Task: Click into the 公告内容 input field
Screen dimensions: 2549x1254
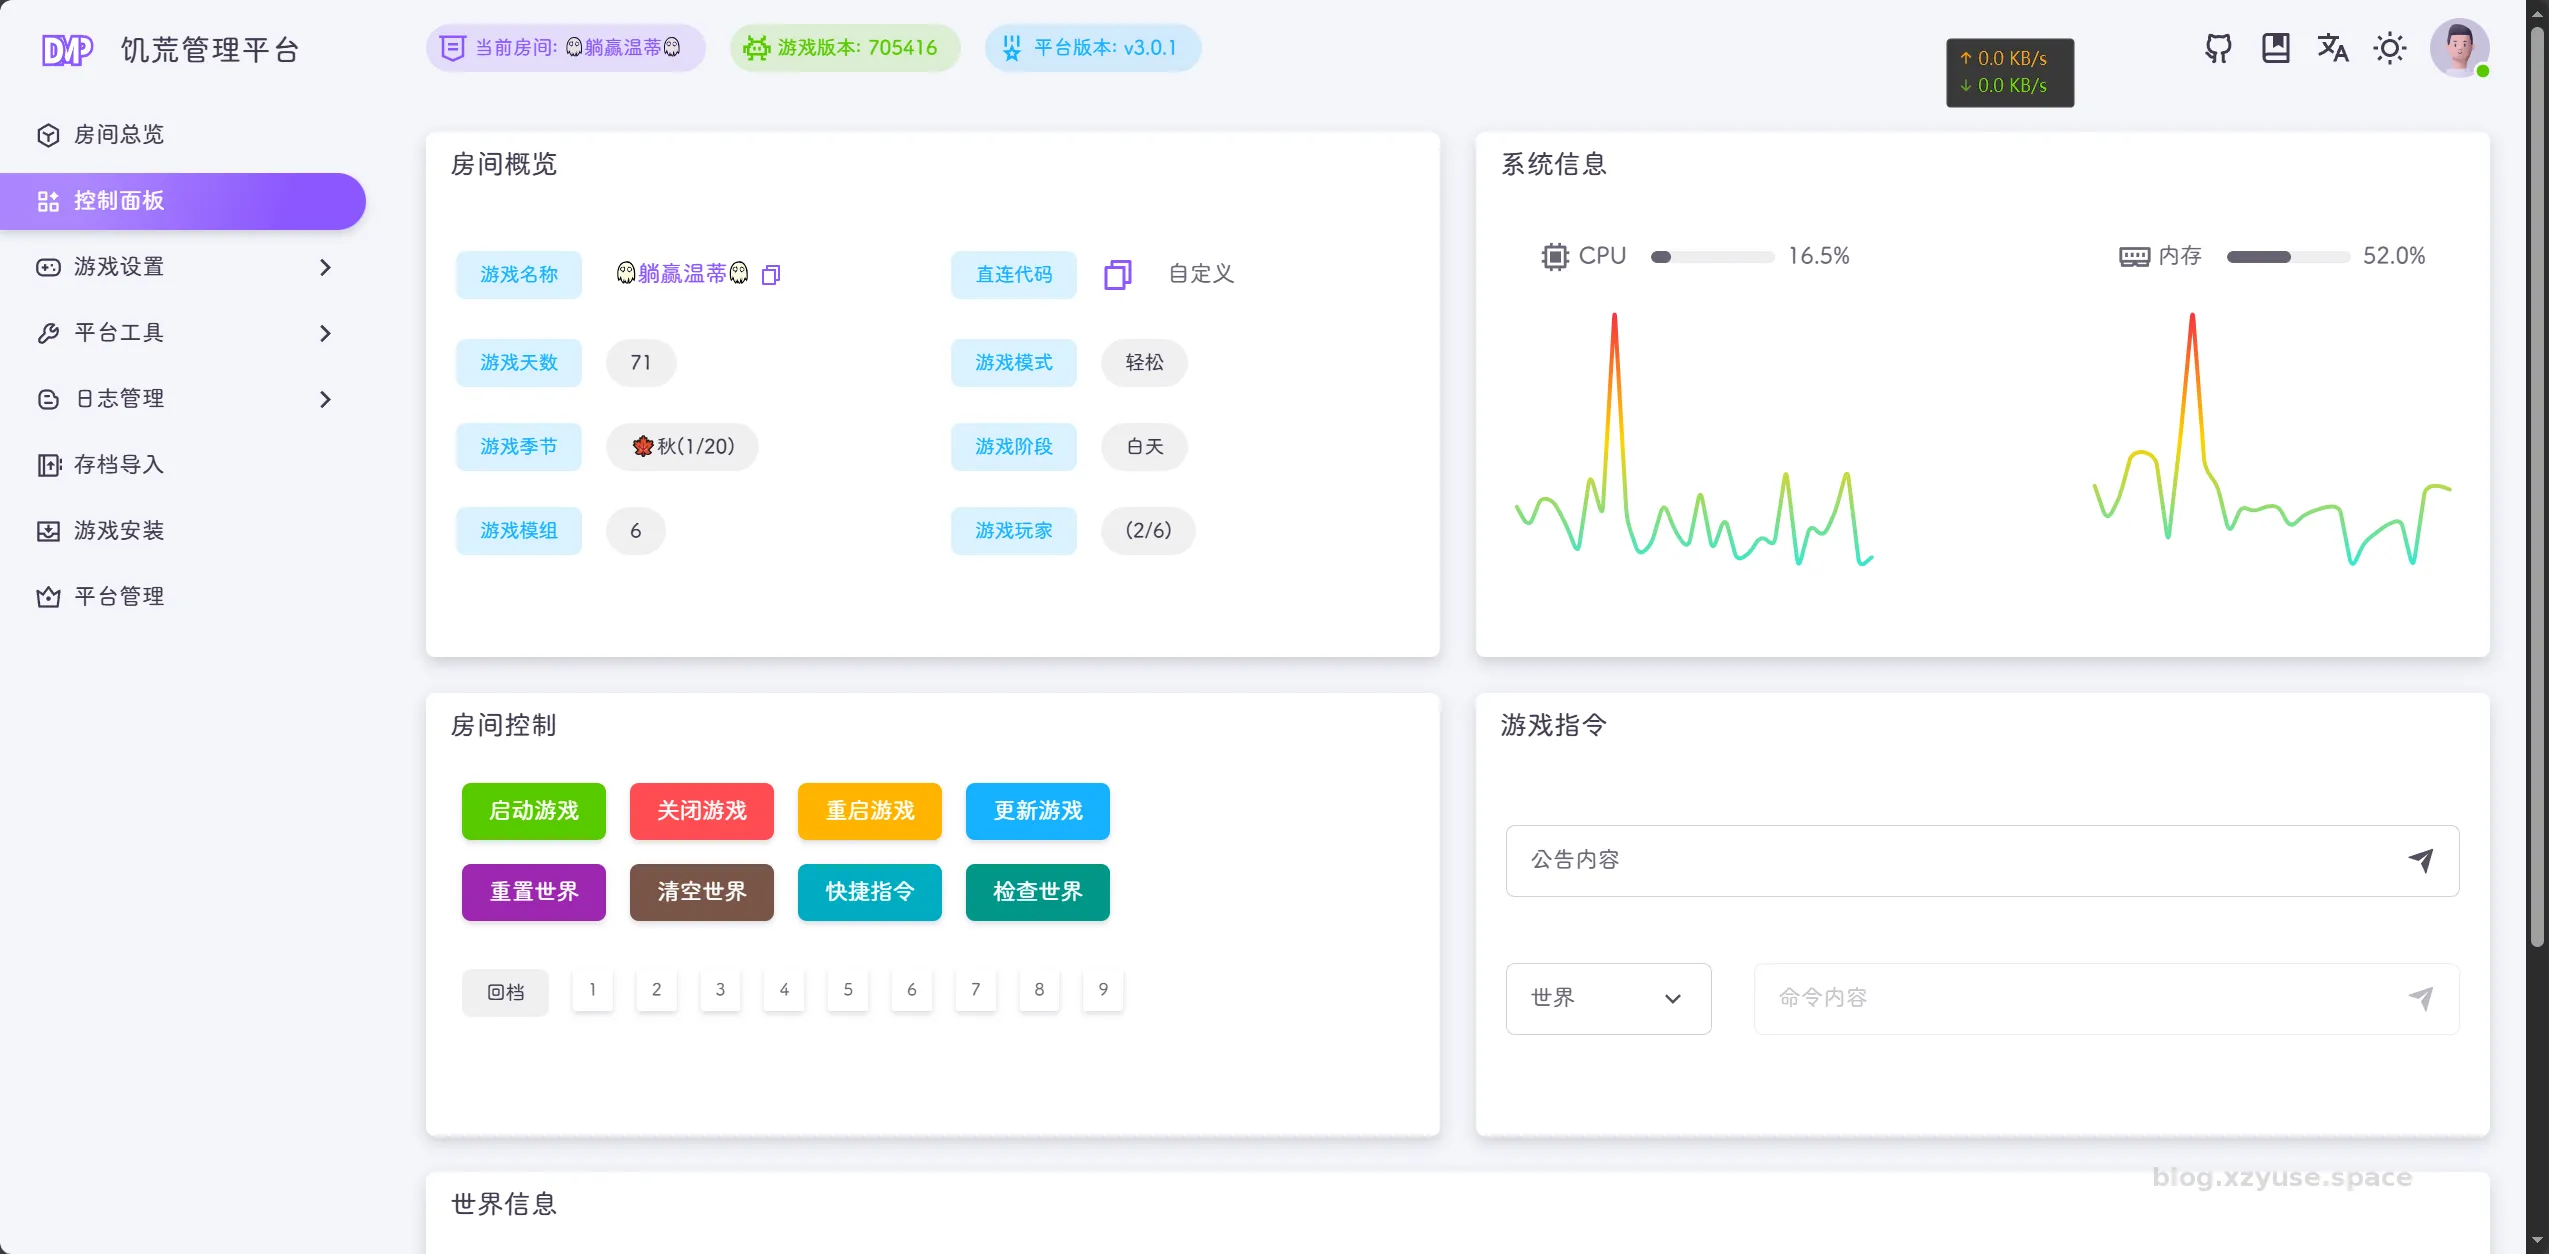Action: [x=1950, y=860]
